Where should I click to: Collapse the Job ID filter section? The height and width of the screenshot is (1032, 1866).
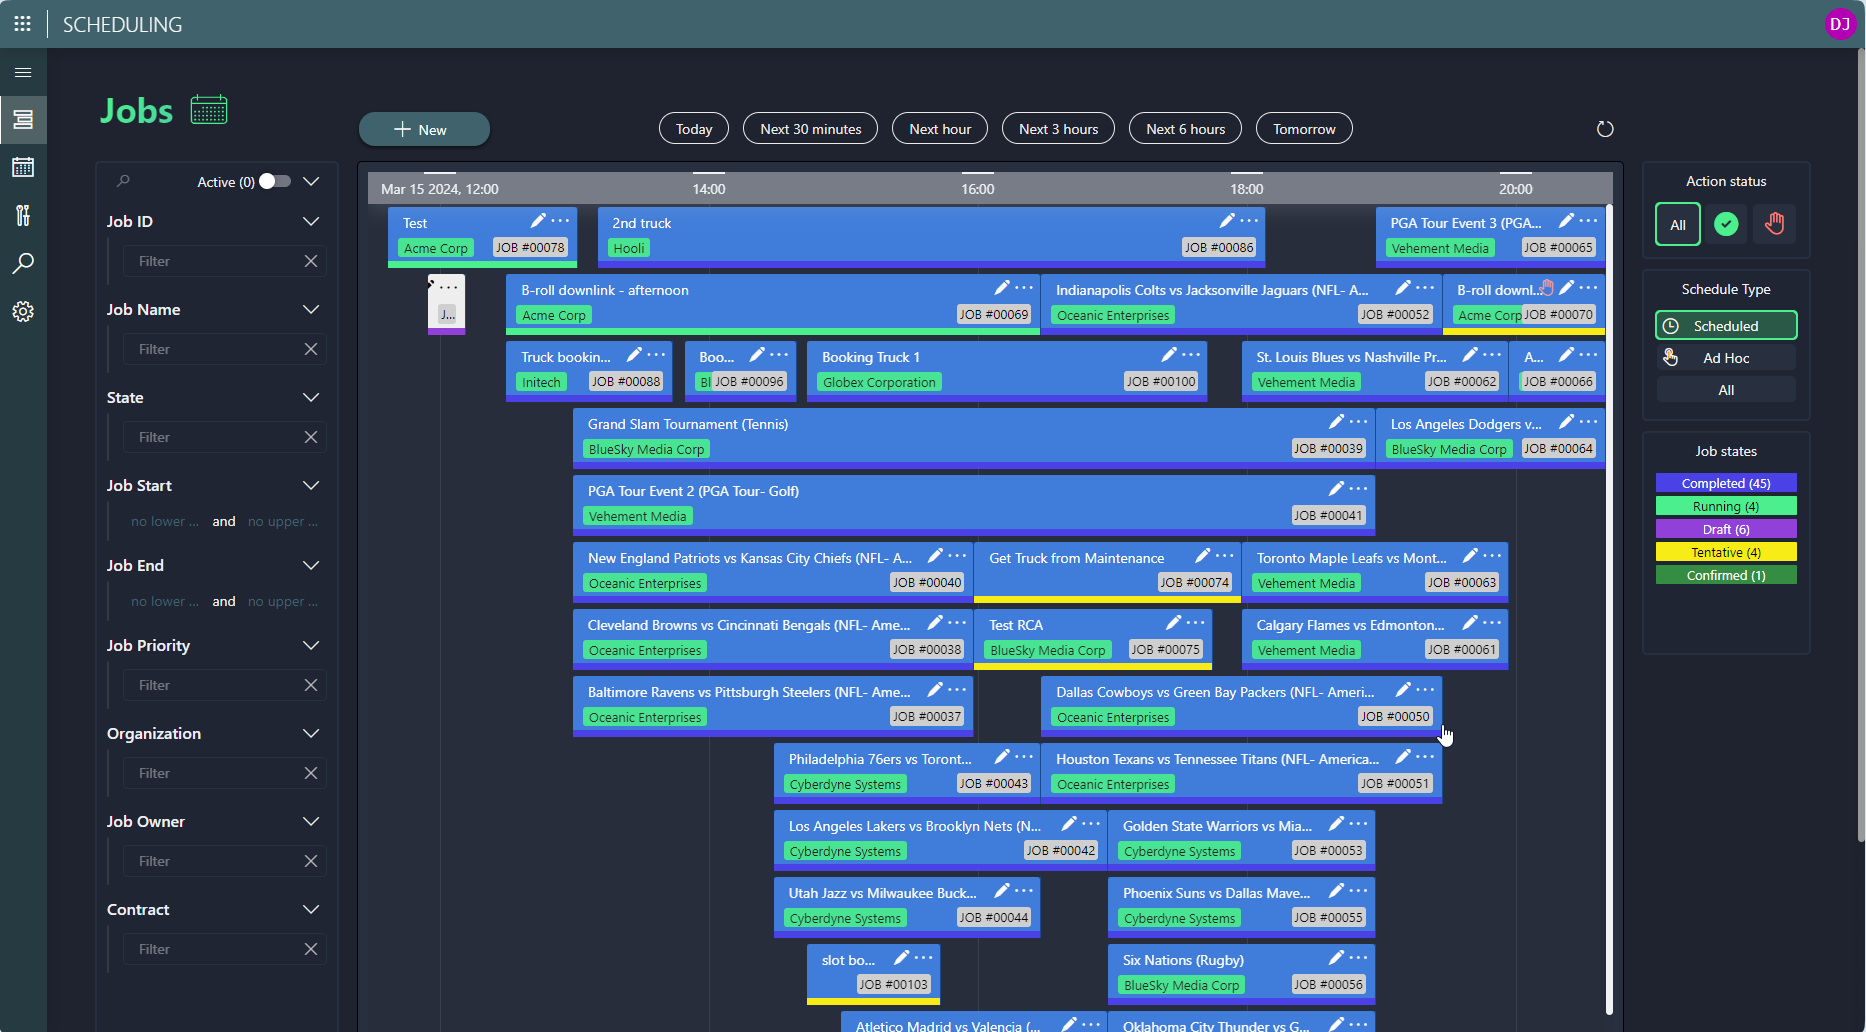(311, 221)
